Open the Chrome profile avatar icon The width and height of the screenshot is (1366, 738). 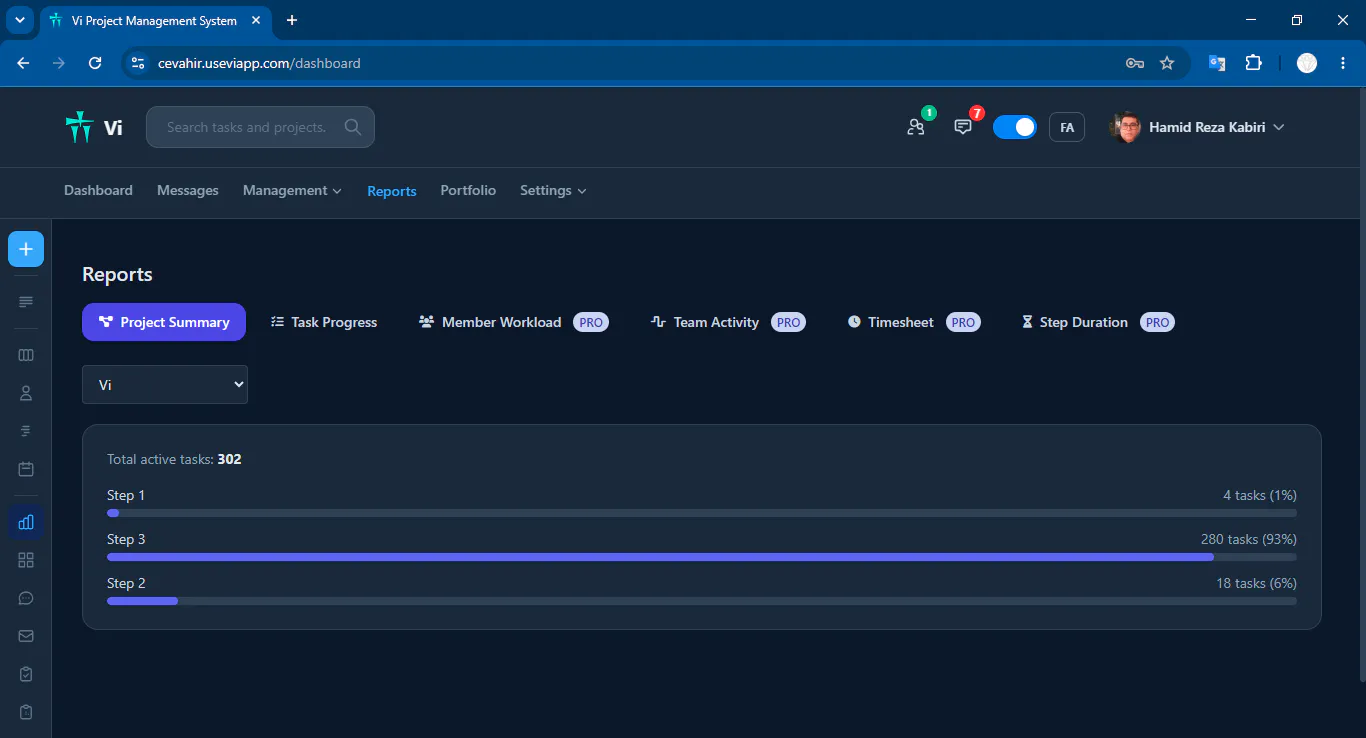click(1307, 63)
